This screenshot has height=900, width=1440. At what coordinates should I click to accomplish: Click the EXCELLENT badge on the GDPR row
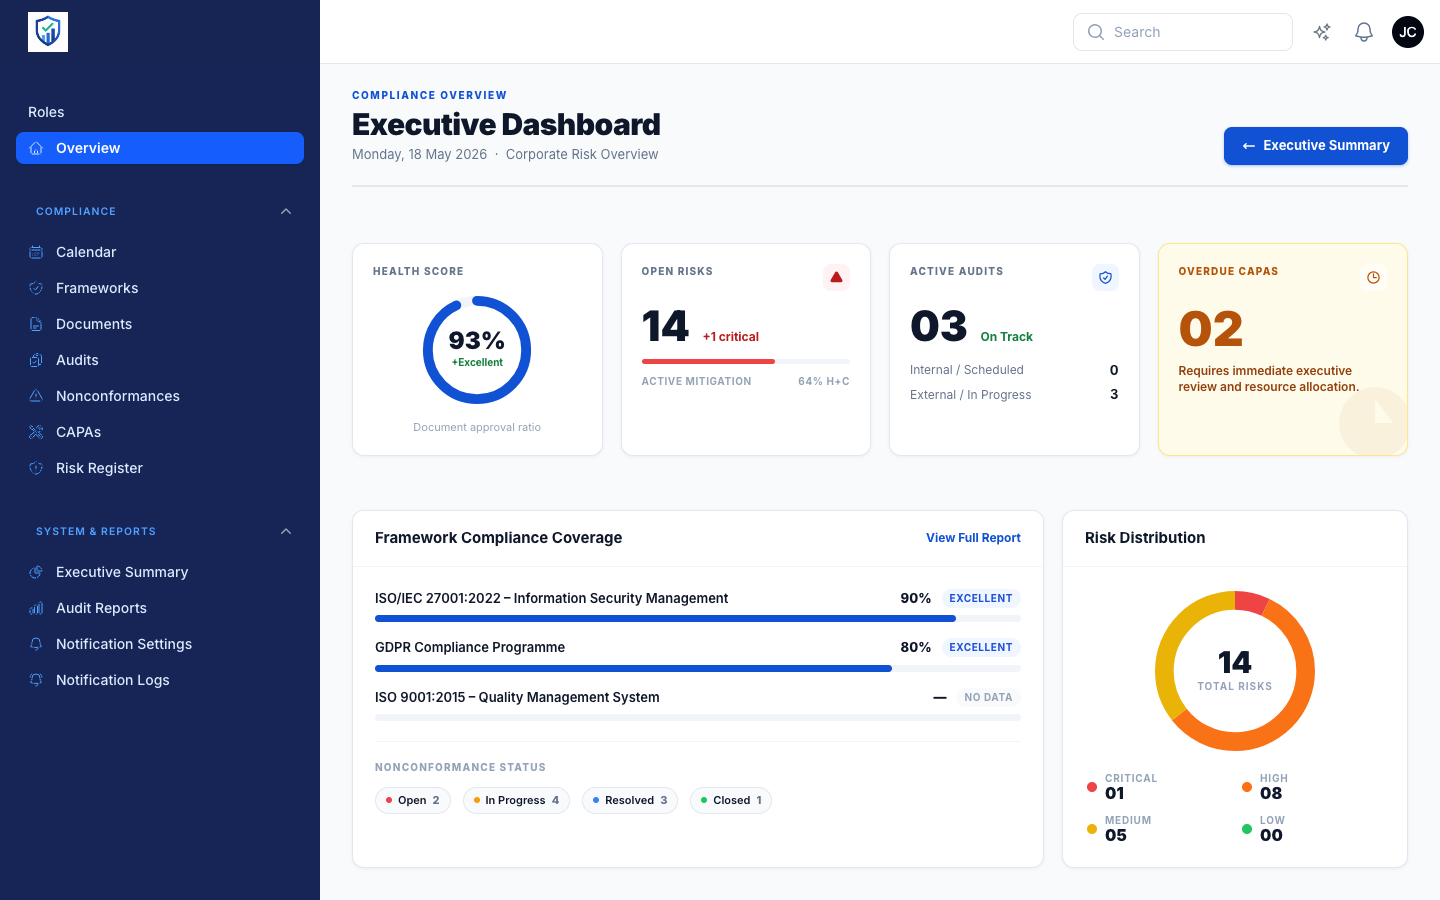pos(981,647)
